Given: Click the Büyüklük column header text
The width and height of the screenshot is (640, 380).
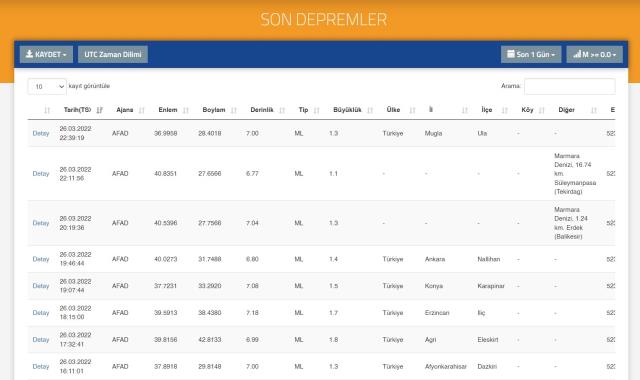Looking at the screenshot, I should tap(347, 110).
